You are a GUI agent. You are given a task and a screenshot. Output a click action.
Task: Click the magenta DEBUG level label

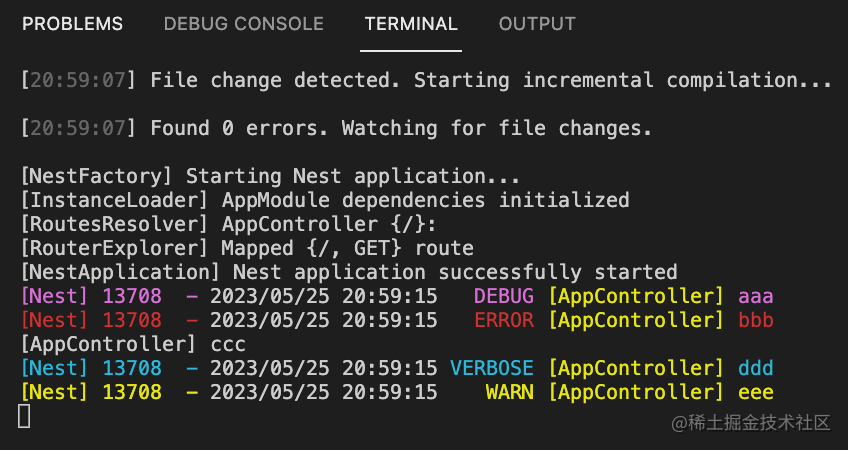(503, 296)
